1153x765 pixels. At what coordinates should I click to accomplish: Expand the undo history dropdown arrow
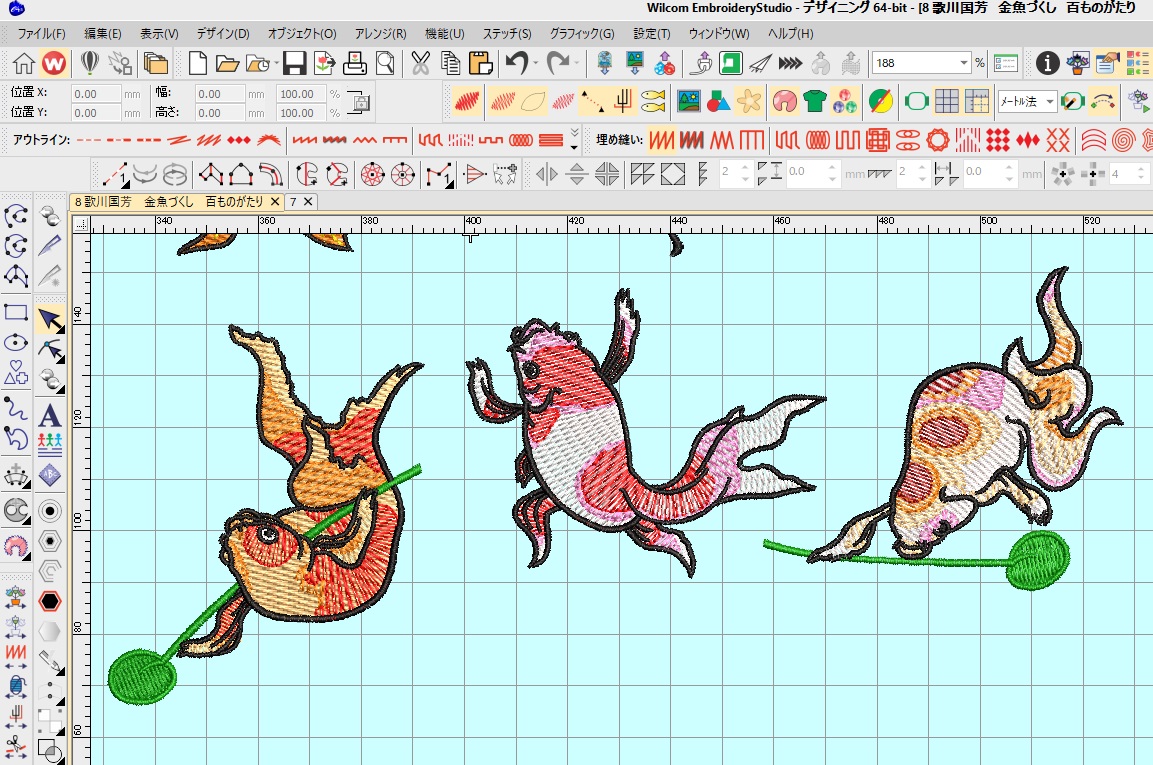tap(535, 63)
